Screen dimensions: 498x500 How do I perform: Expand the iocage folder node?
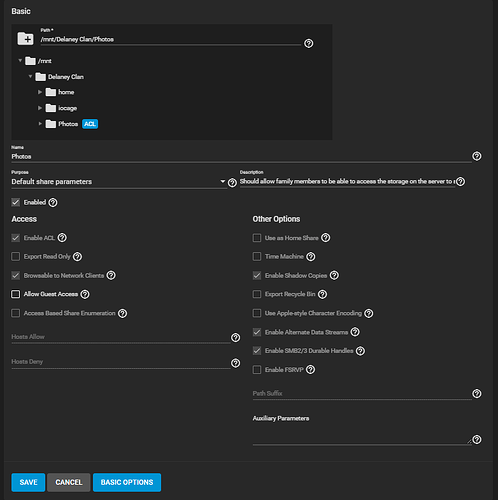coord(40,108)
